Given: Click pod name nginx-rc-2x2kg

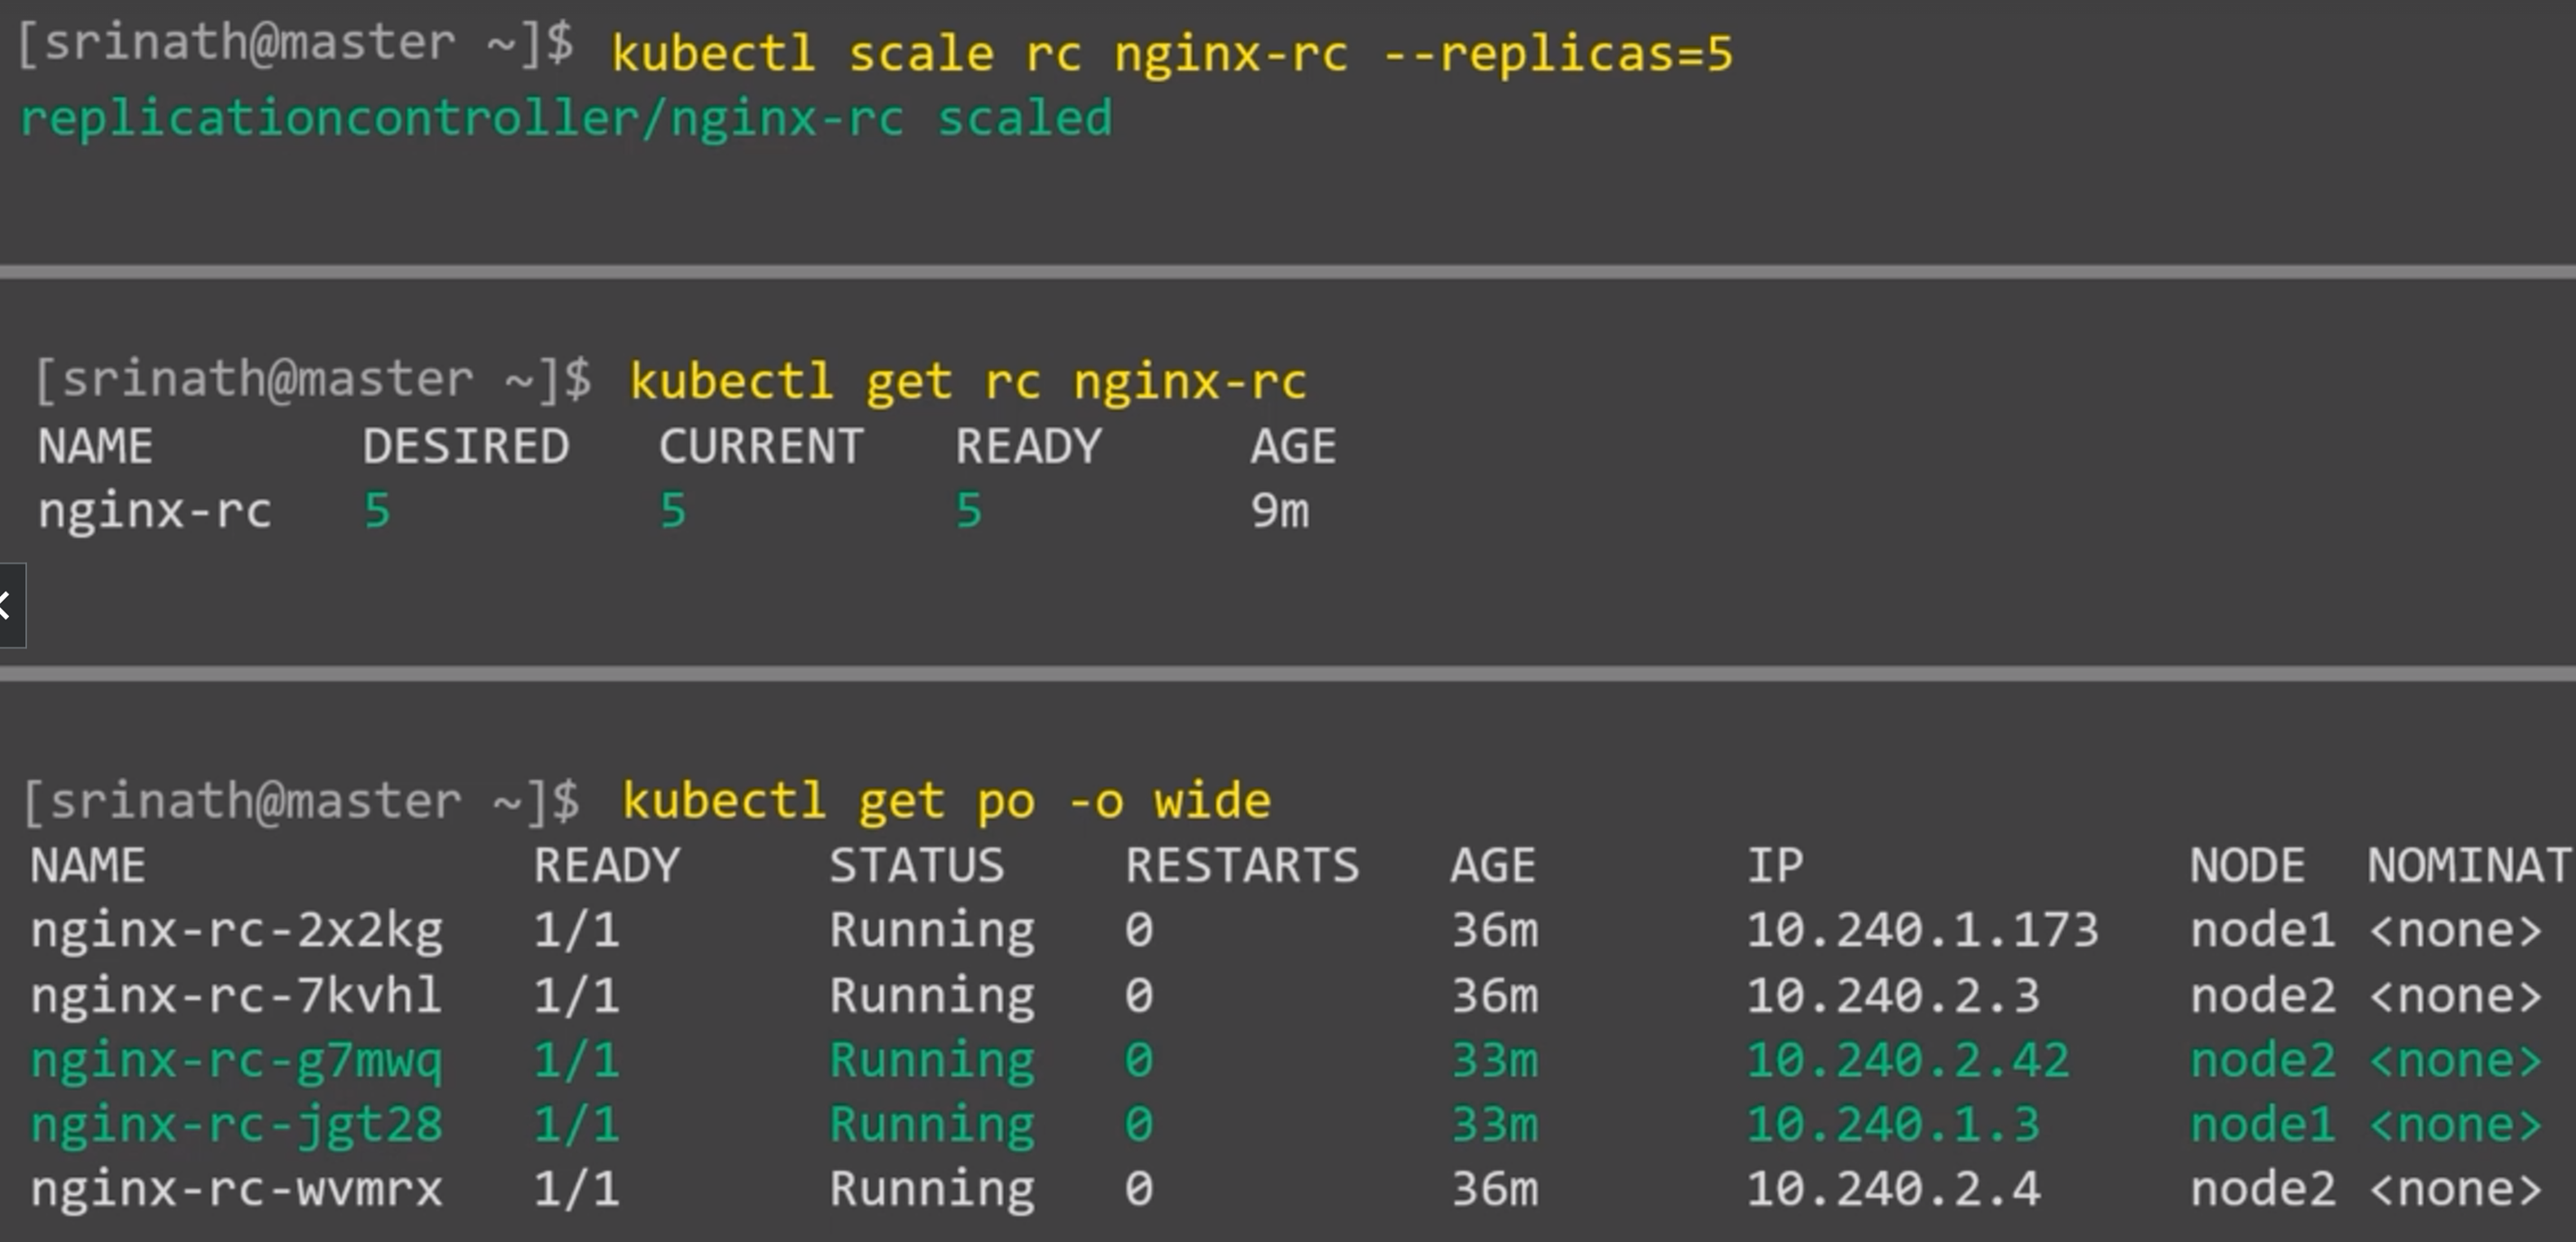Looking at the screenshot, I should [236, 932].
